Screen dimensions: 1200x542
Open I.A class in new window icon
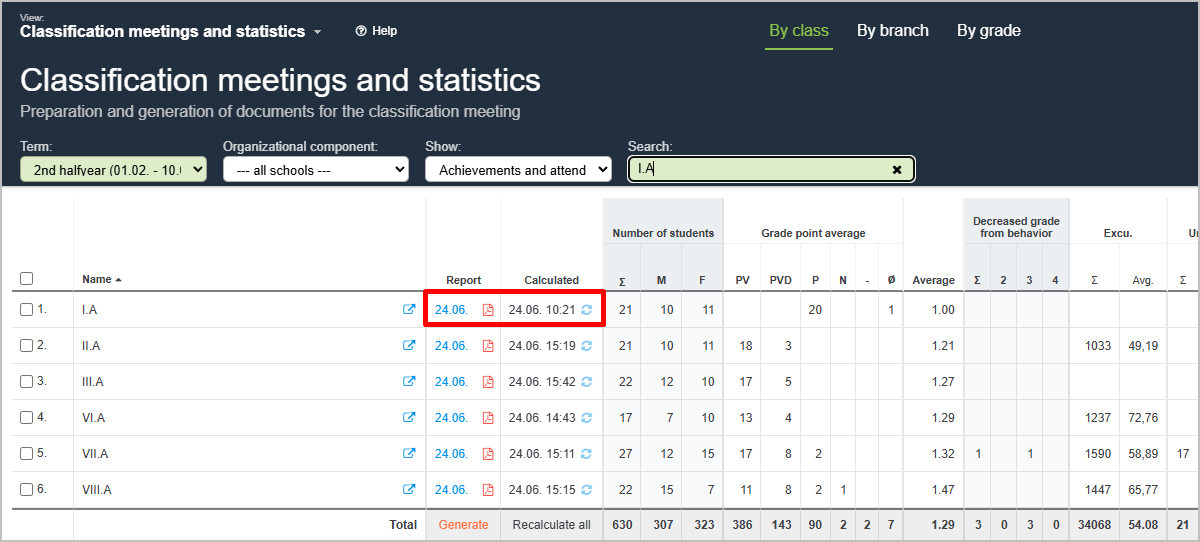point(409,310)
